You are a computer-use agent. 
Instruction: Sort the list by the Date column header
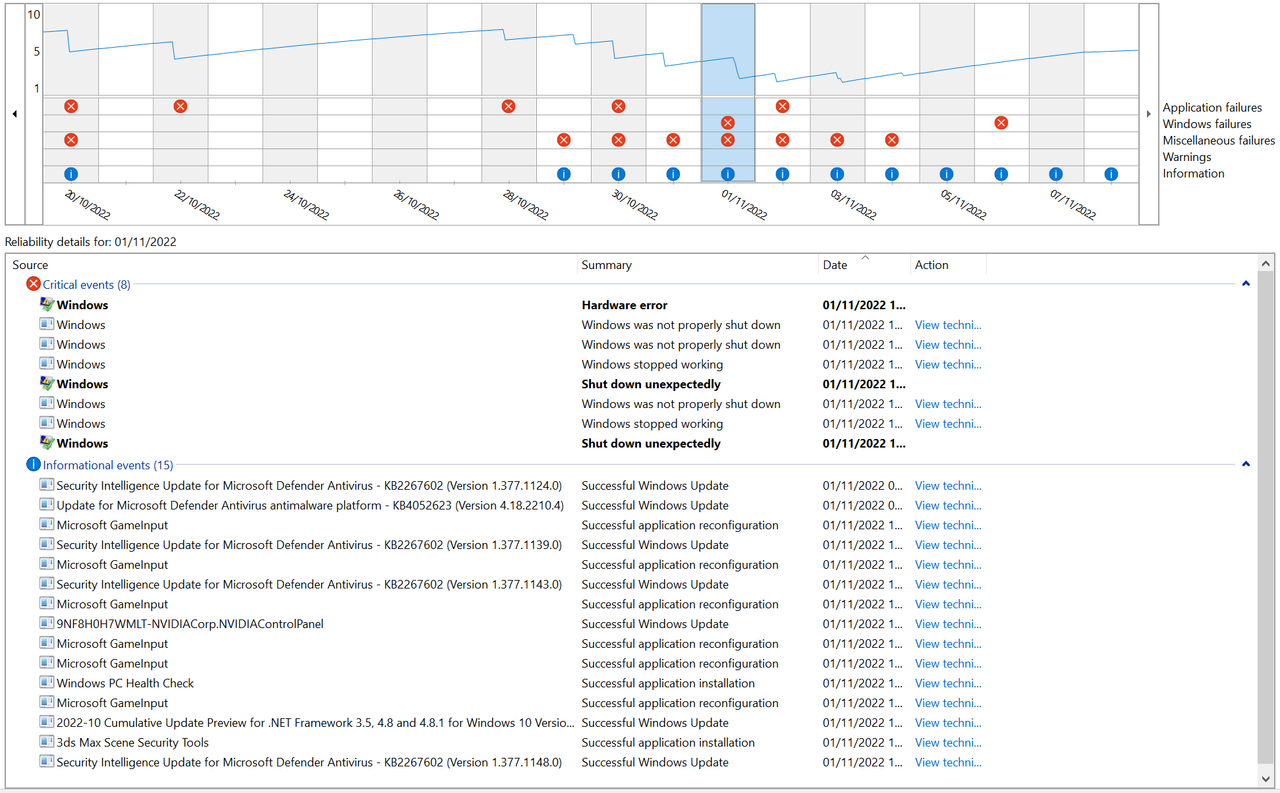click(864, 265)
